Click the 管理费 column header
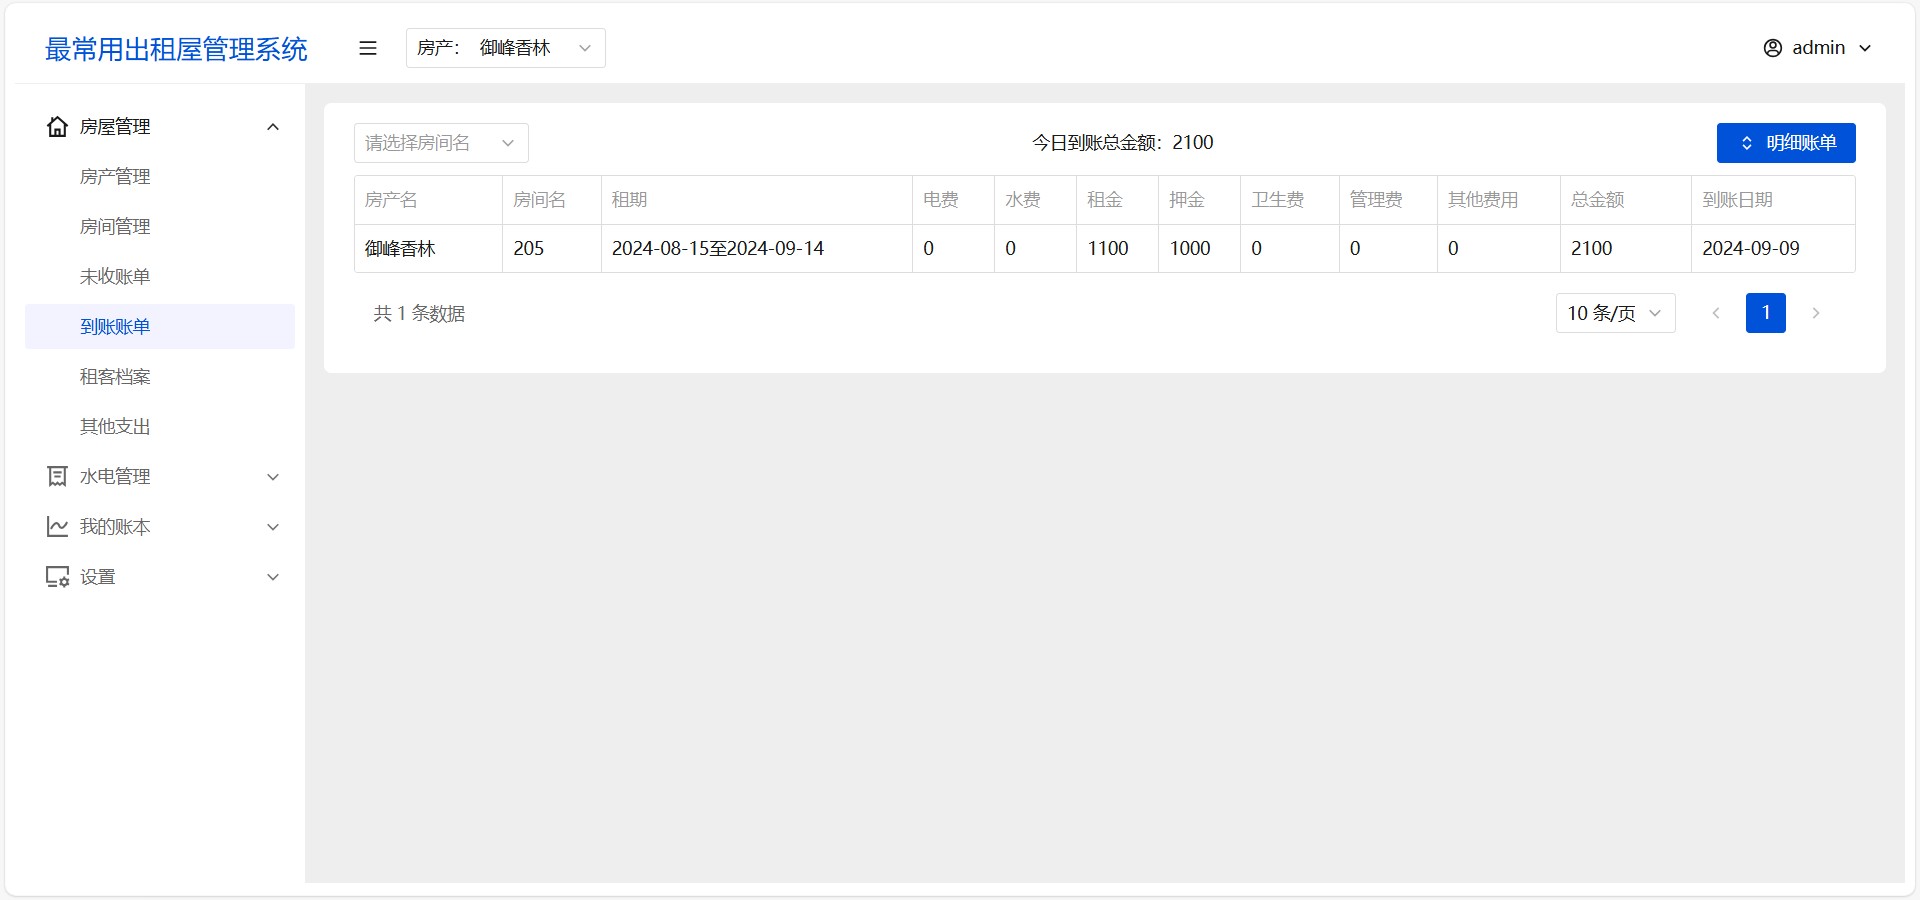 (1388, 200)
